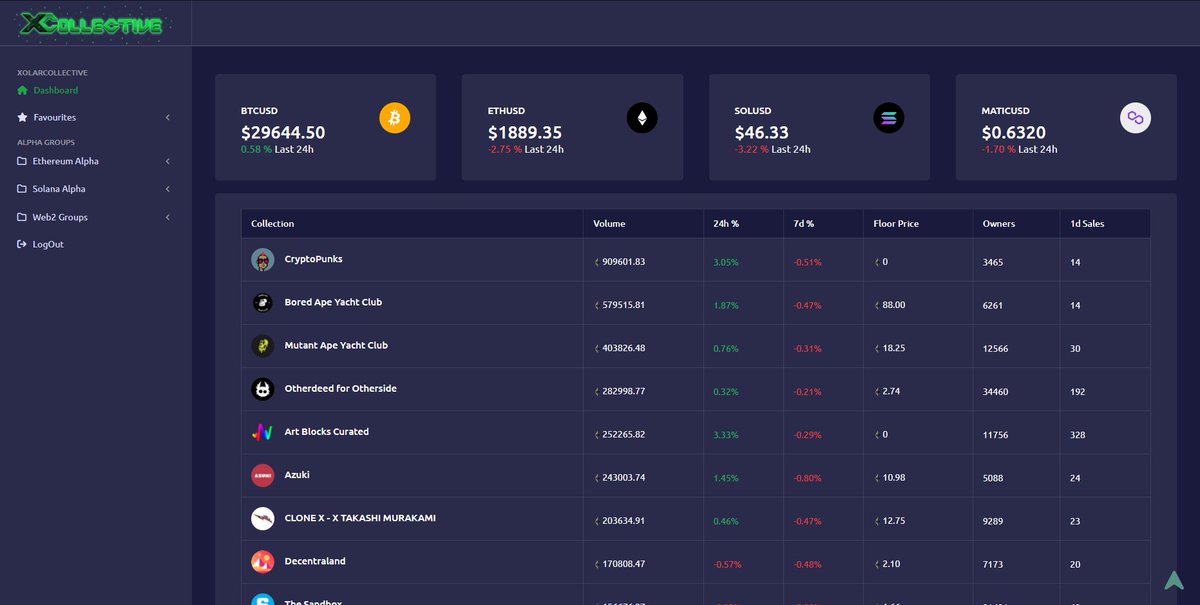
Task: Click the Ethereum Alpha folder icon
Action: click(23, 161)
